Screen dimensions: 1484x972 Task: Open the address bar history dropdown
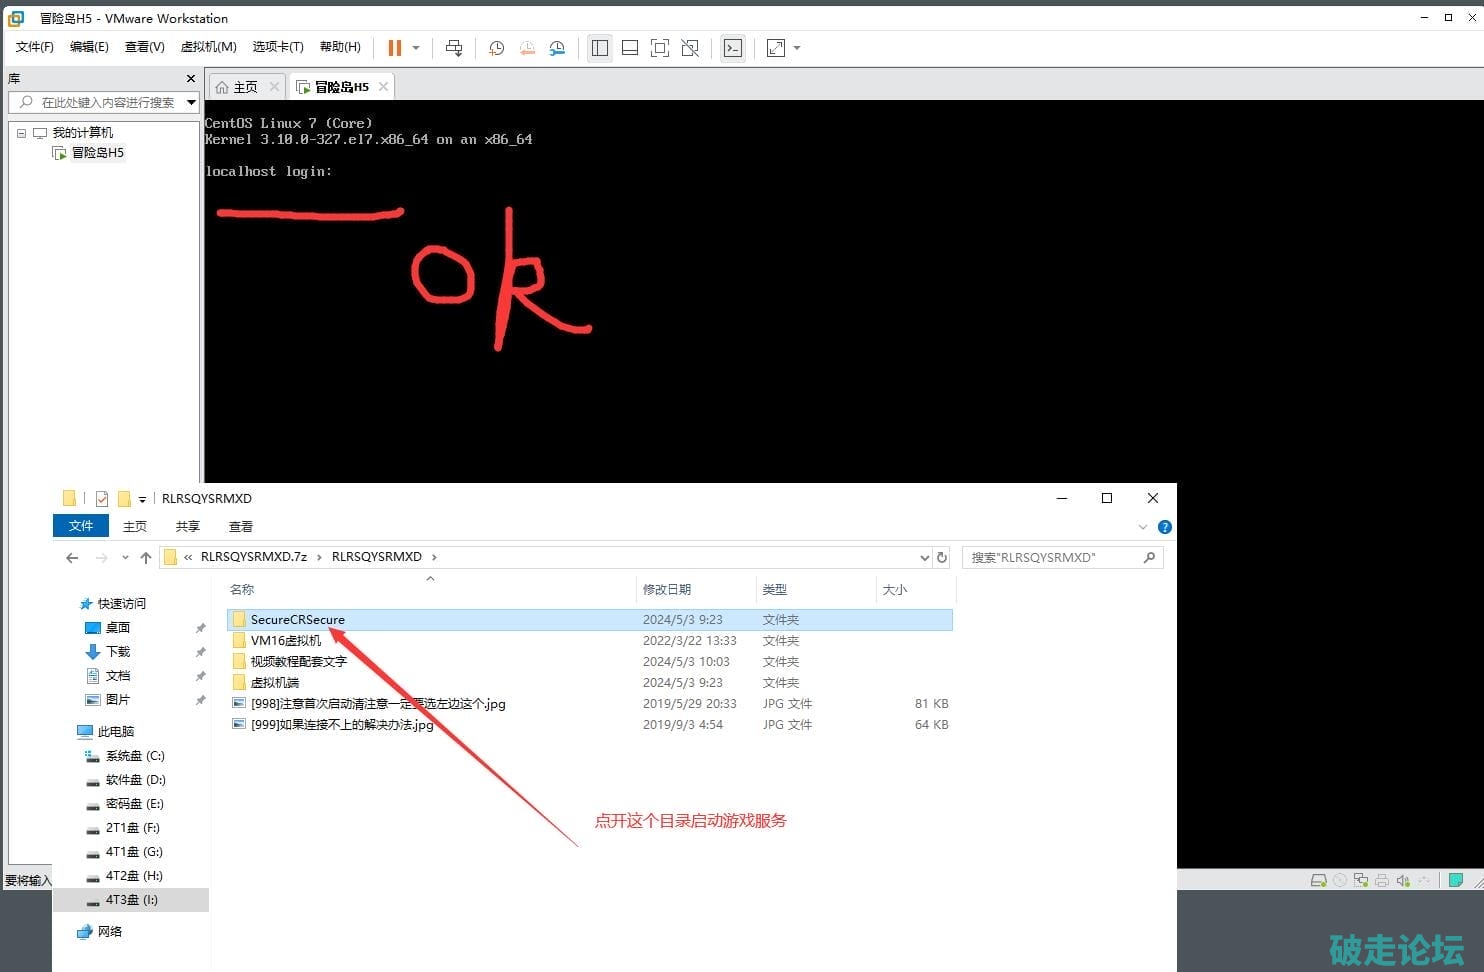pyautogui.click(x=924, y=558)
